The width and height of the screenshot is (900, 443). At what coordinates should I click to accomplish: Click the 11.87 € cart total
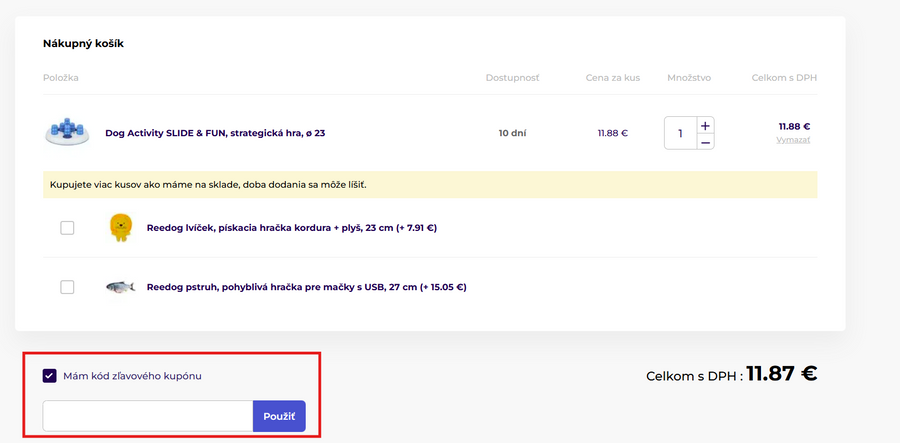pyautogui.click(x=781, y=375)
